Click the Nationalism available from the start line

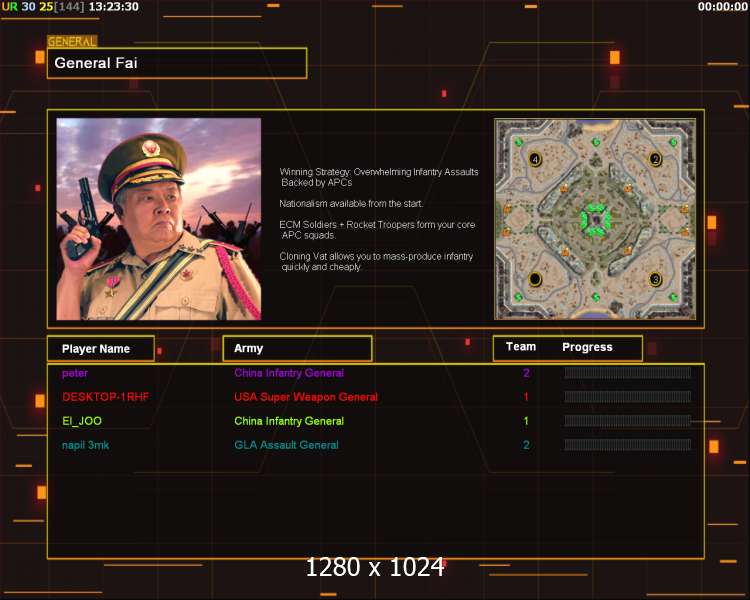[x=351, y=203]
